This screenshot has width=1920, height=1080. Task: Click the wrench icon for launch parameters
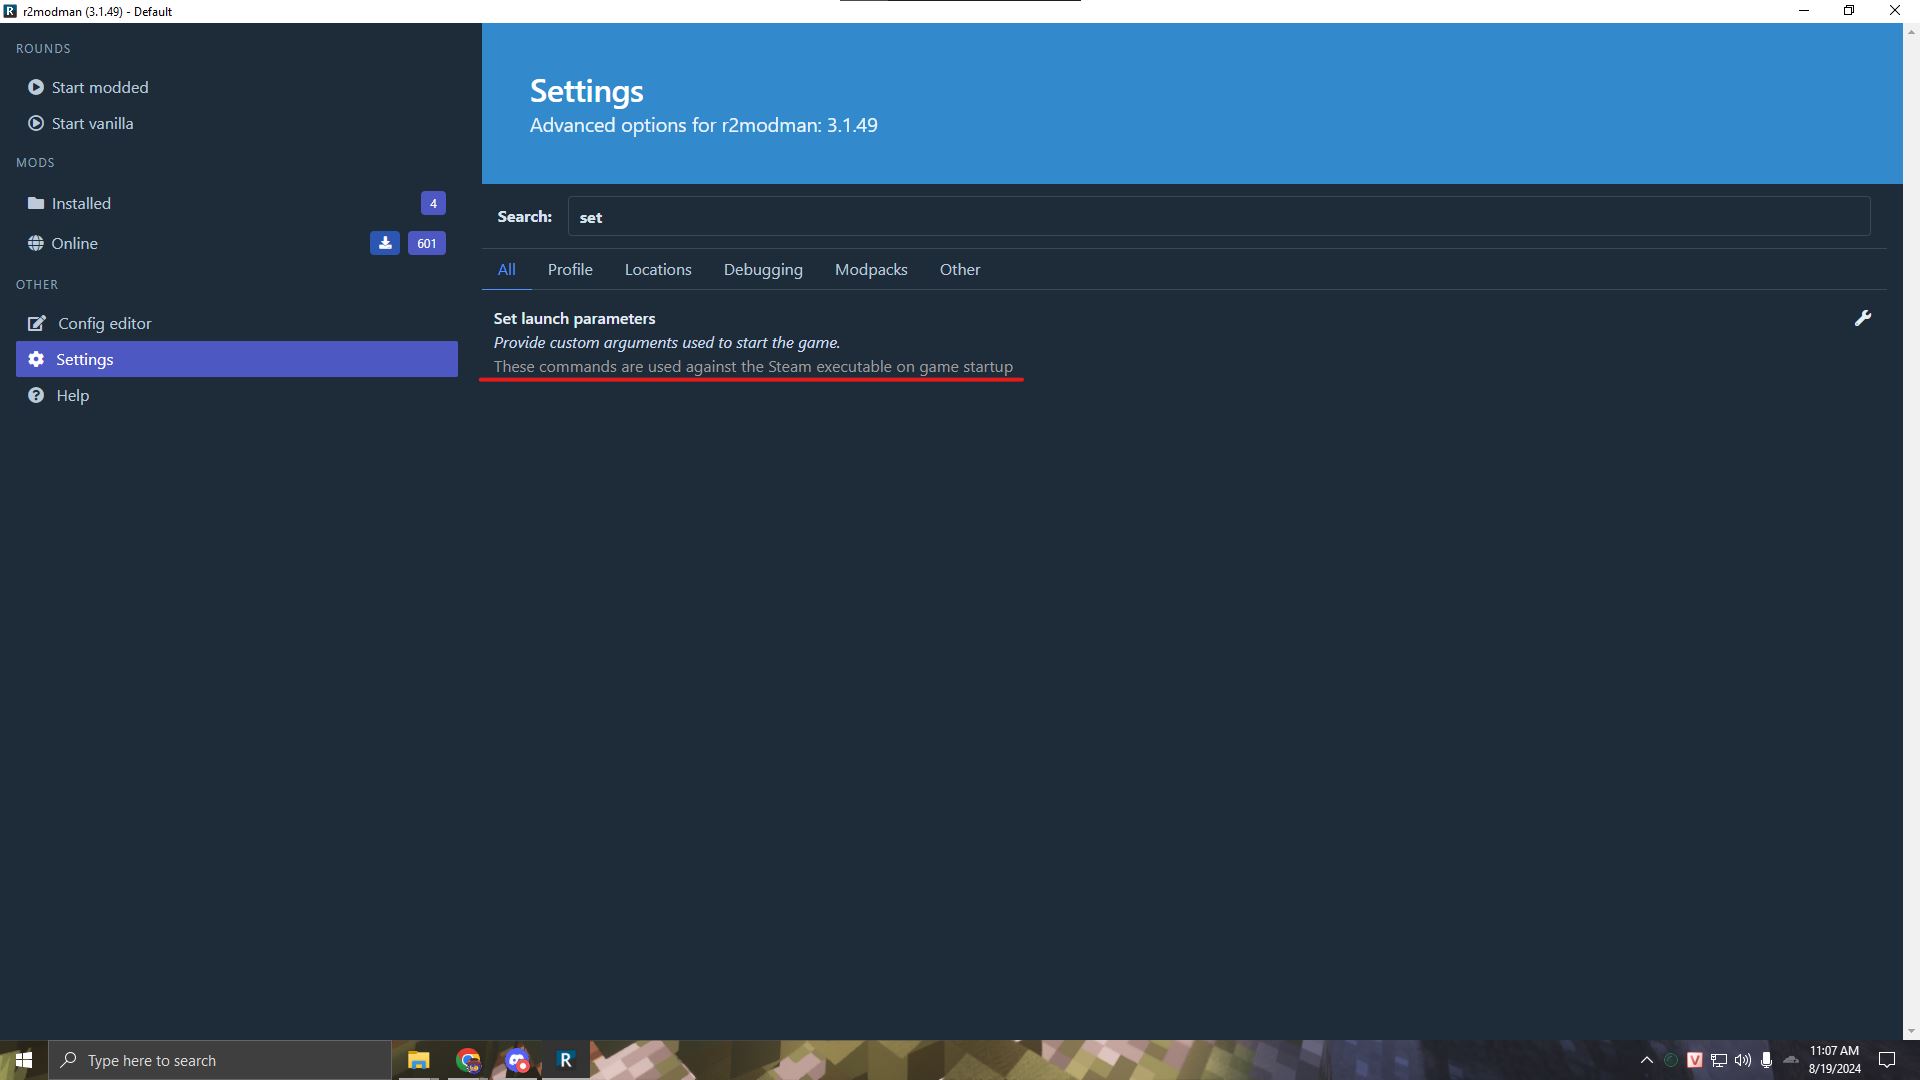pos(1862,318)
